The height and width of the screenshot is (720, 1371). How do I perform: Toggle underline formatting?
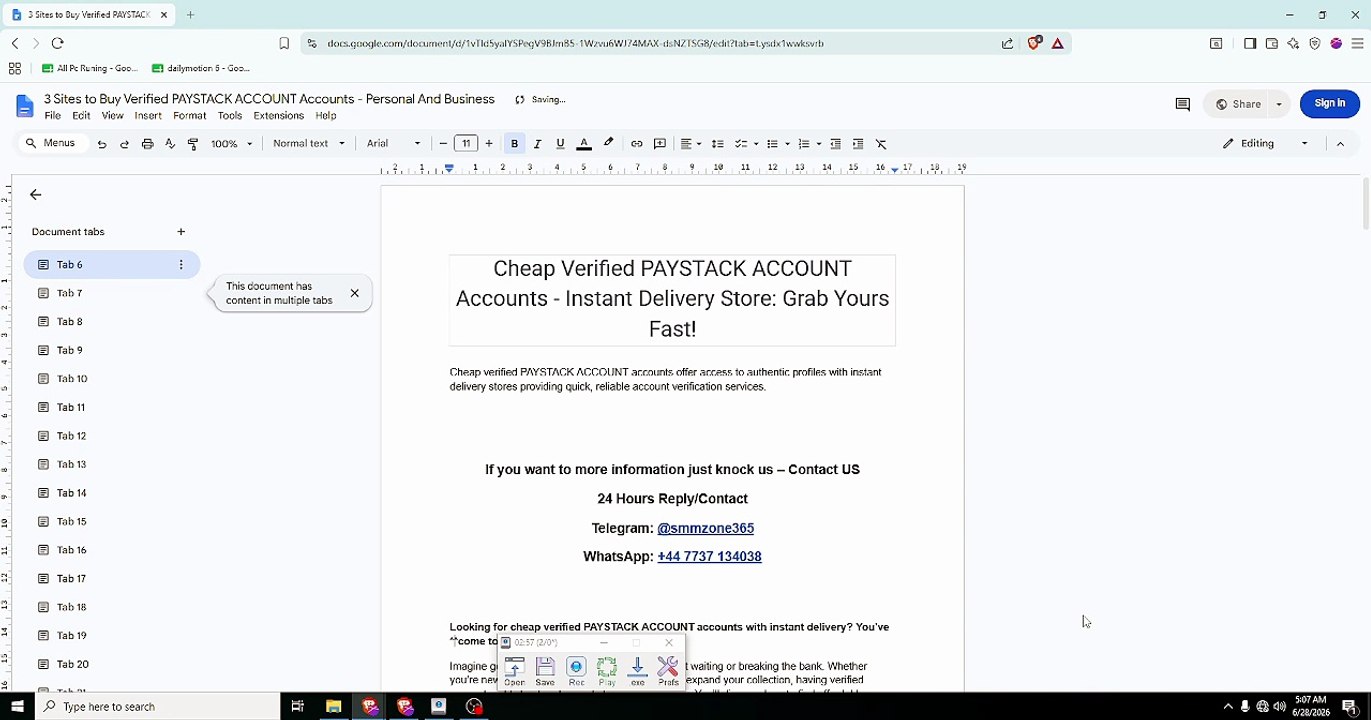(560, 144)
